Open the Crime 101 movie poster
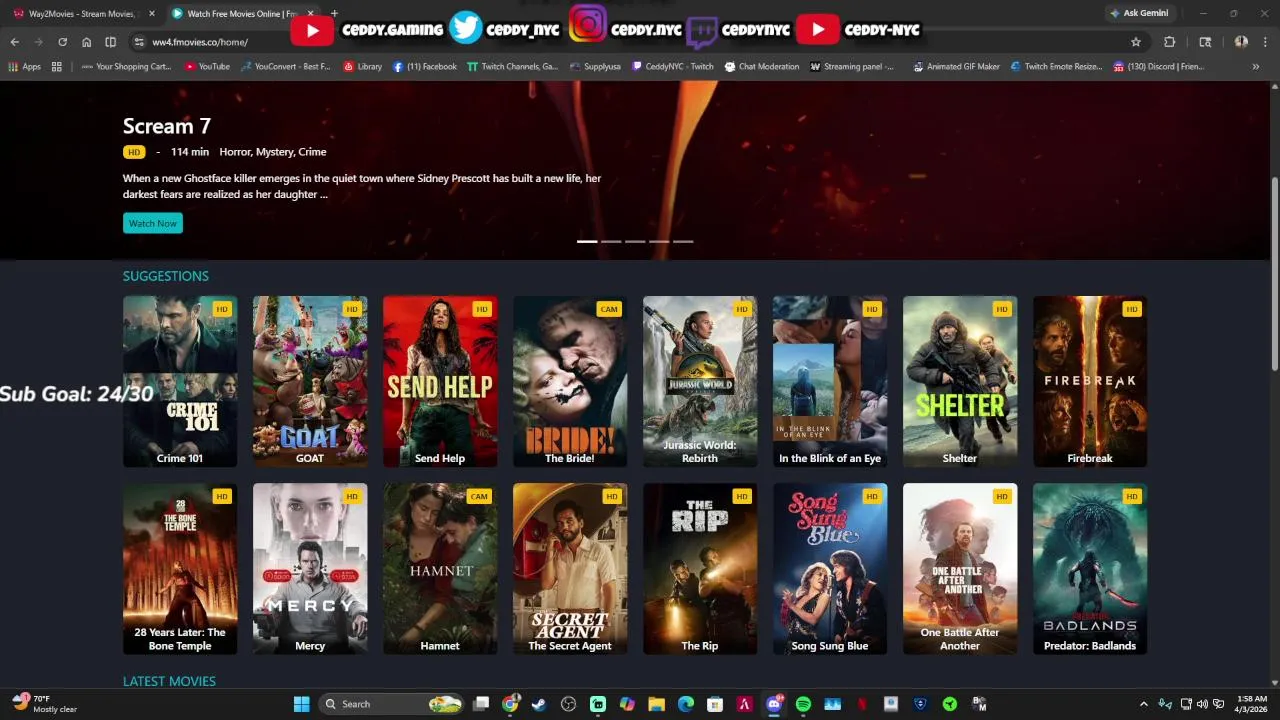Viewport: 1280px width, 720px height. (180, 381)
